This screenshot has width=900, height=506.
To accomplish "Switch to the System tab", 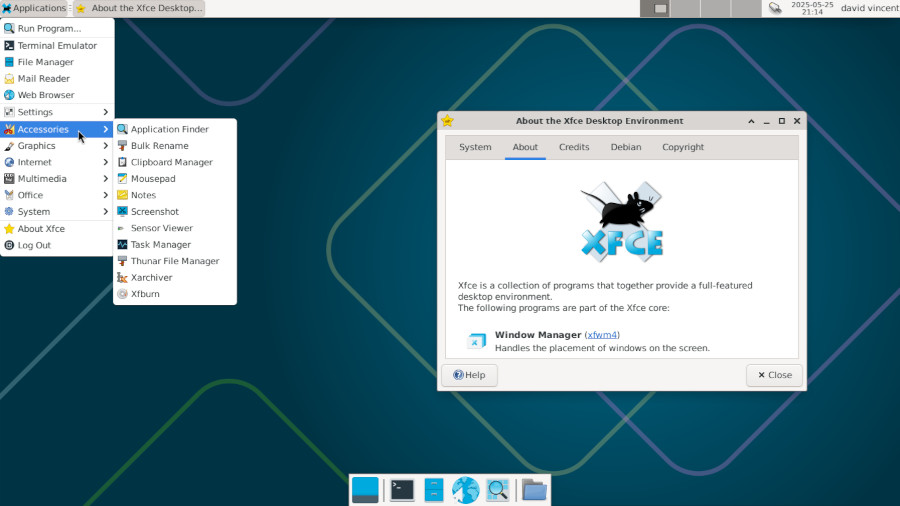I will [475, 147].
